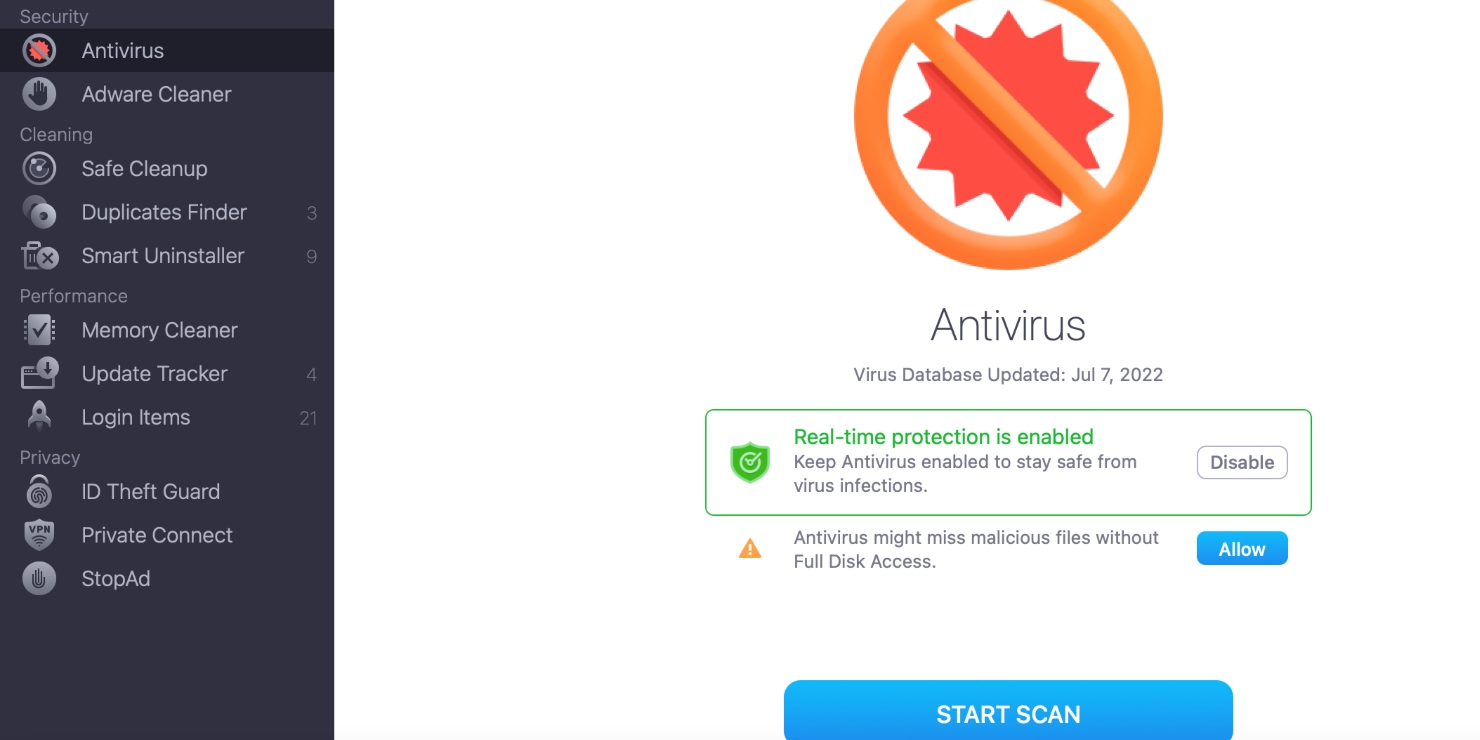
Task: Click the Adware Cleaner hand icon
Action: point(39,94)
